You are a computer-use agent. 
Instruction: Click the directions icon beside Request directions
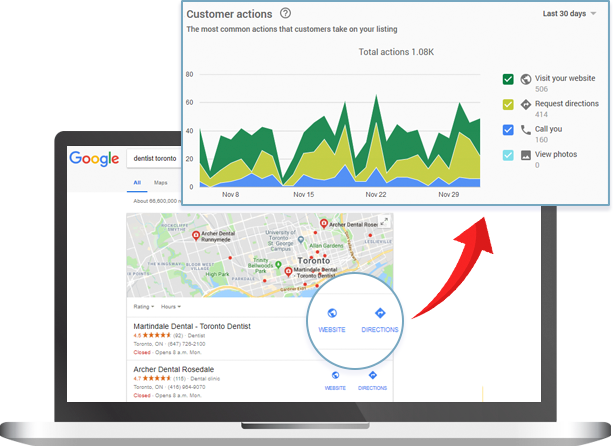pos(526,104)
